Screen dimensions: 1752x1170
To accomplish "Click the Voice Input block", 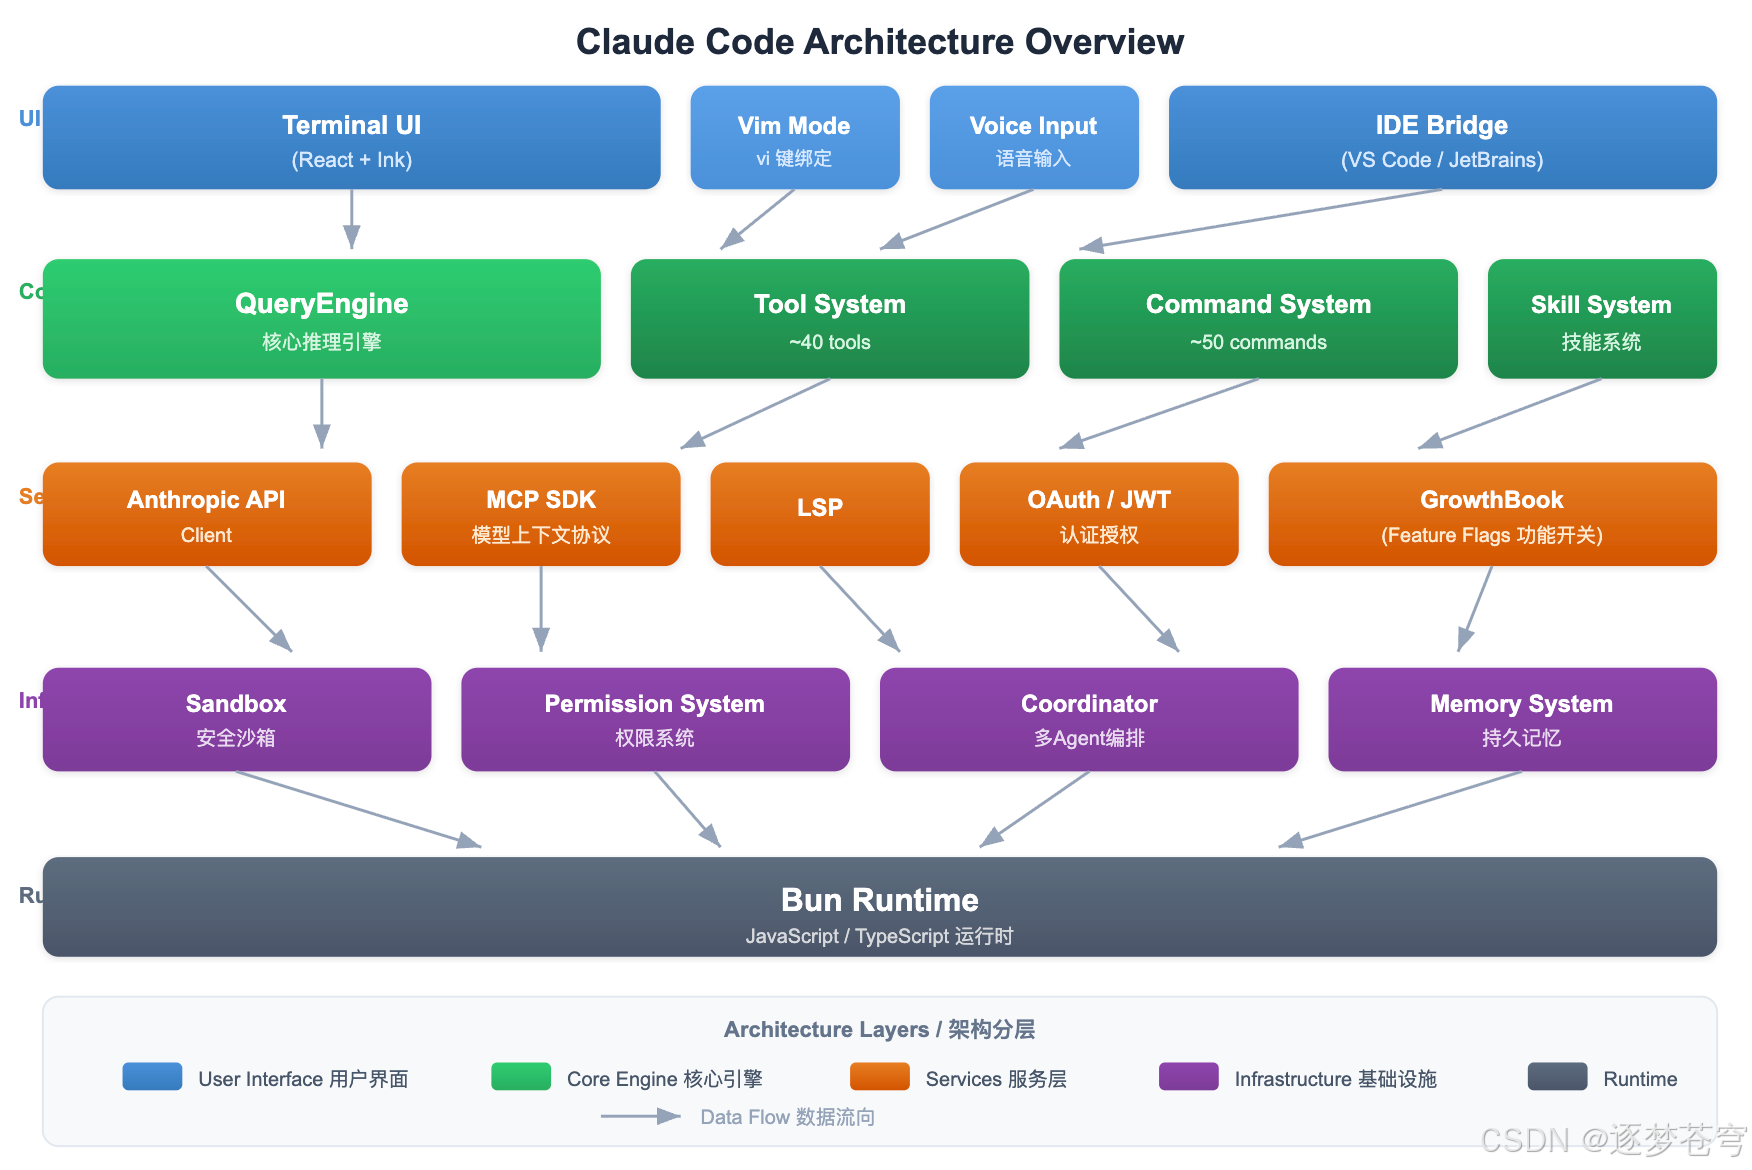I will (1034, 138).
